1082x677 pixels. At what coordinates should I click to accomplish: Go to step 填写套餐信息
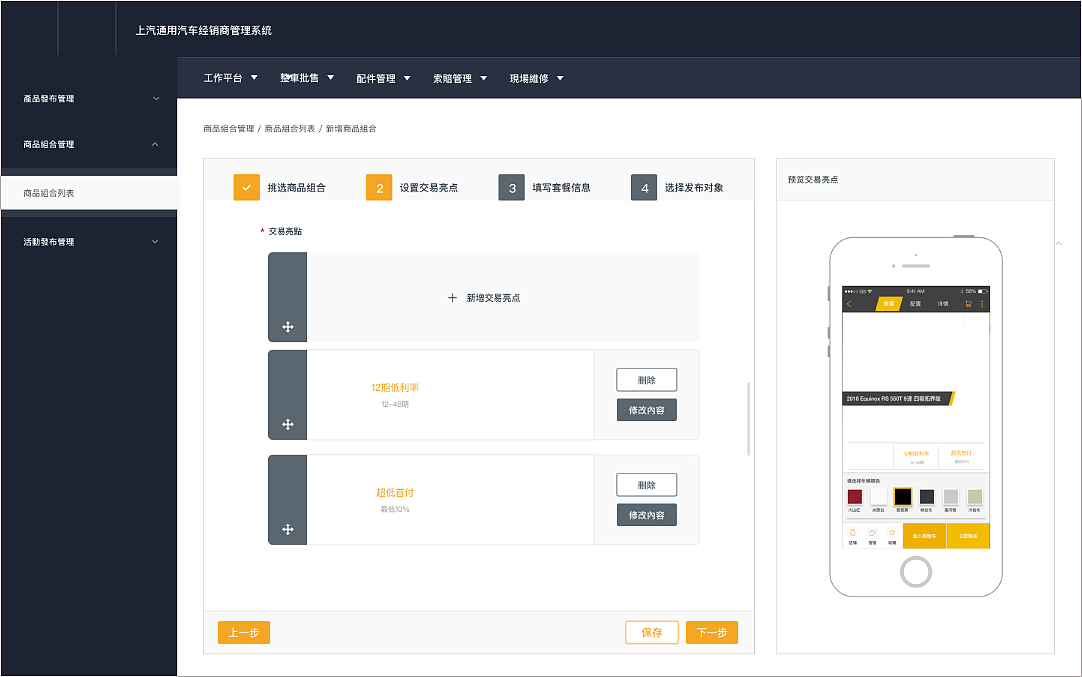pos(561,188)
